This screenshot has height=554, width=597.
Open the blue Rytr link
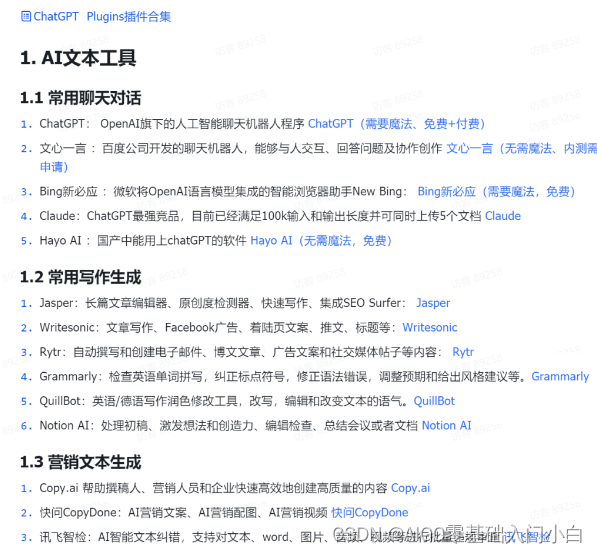(463, 352)
